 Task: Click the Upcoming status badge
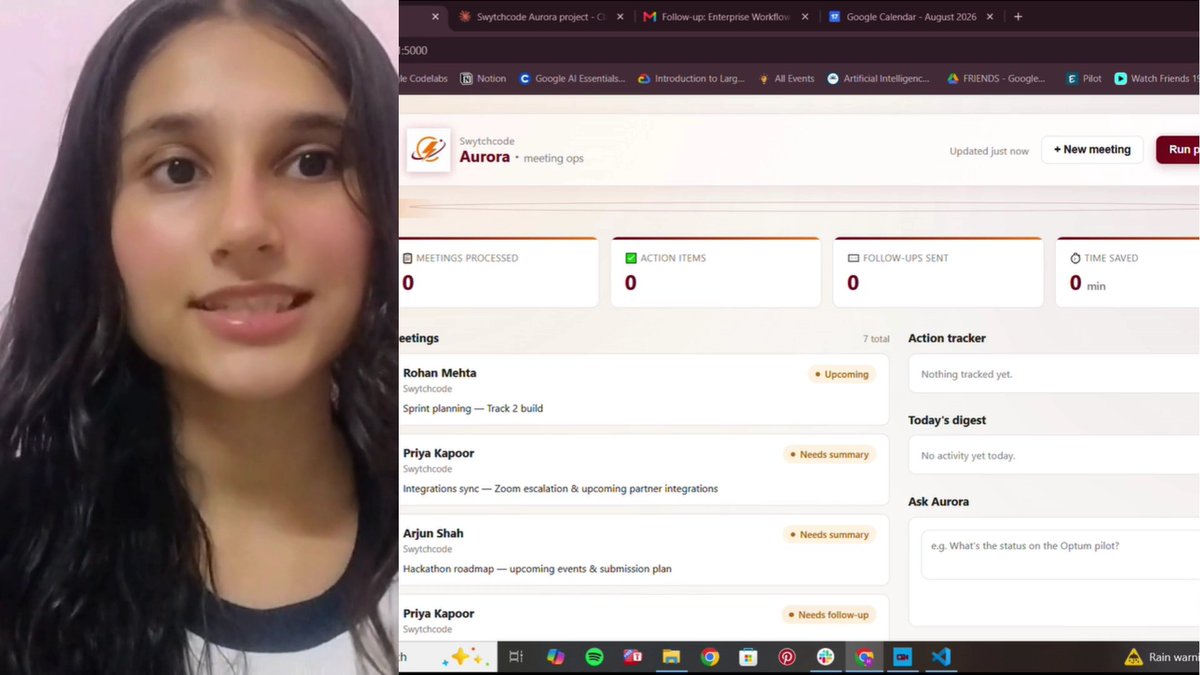tap(841, 374)
